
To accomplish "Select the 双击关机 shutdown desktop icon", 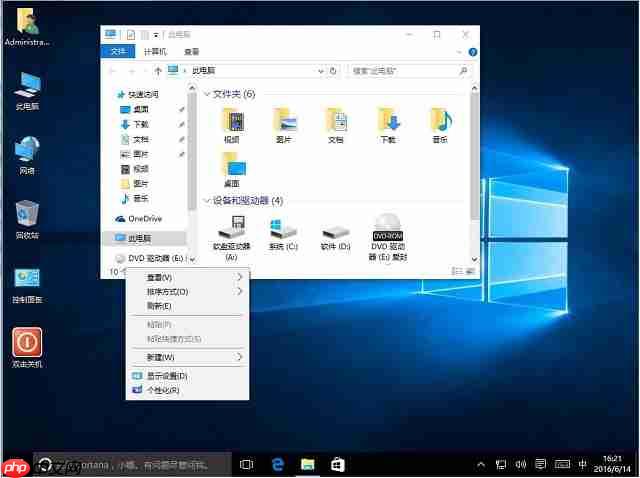I will pos(27,348).
